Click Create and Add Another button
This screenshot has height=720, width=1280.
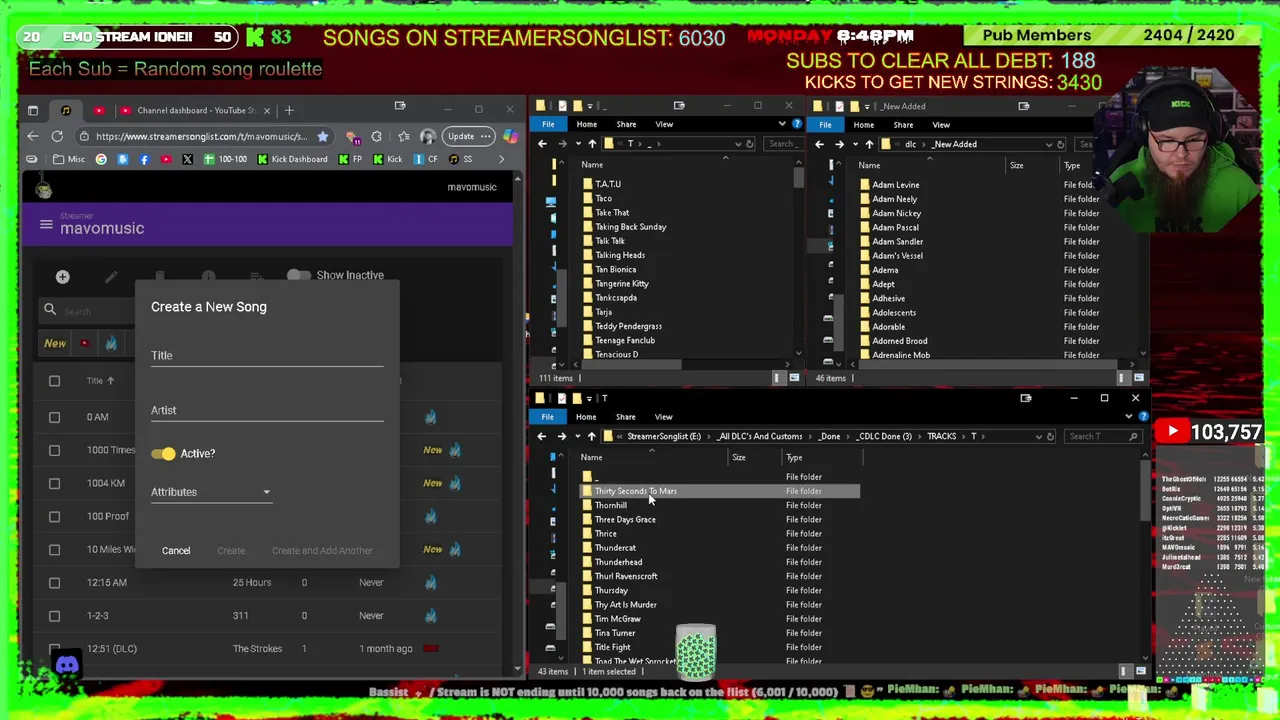pyautogui.click(x=322, y=551)
